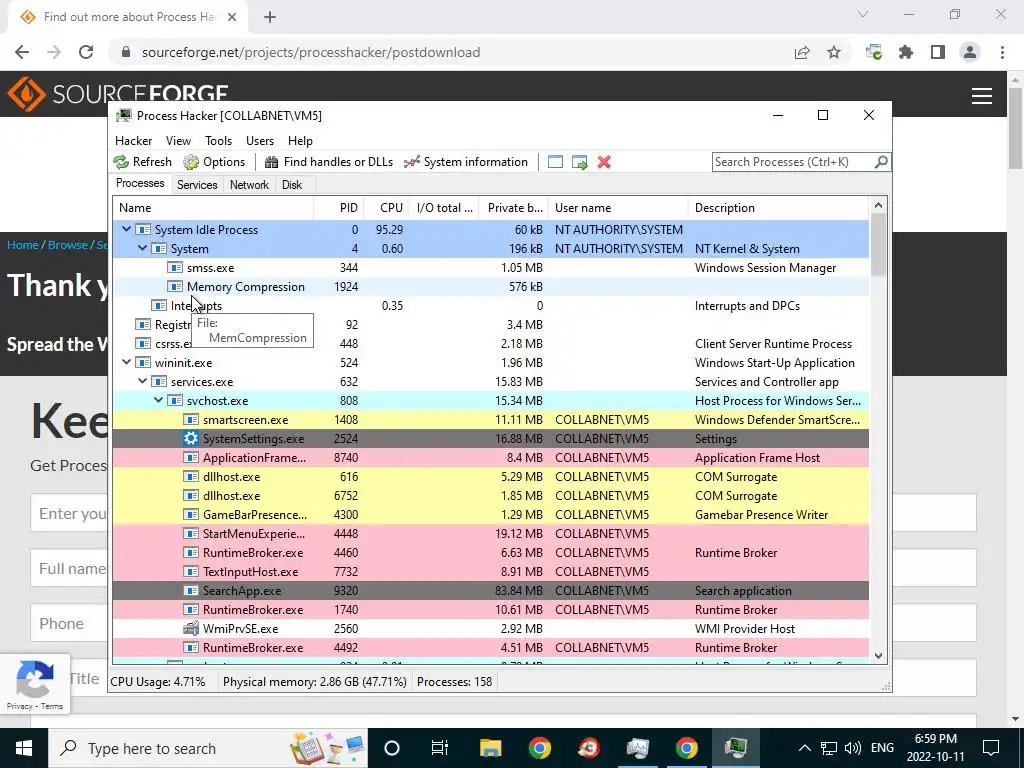Screen dimensions: 1024x768
Task: Show hidden tray icons chevron
Action: (805, 748)
